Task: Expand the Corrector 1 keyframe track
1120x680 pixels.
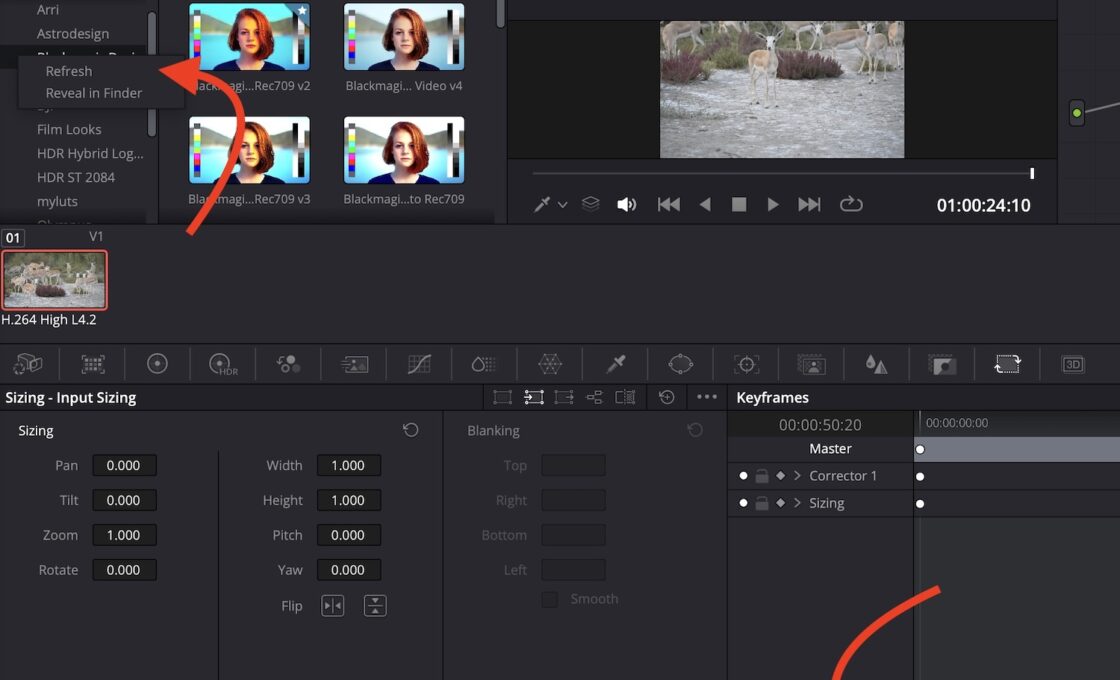Action: coord(797,476)
